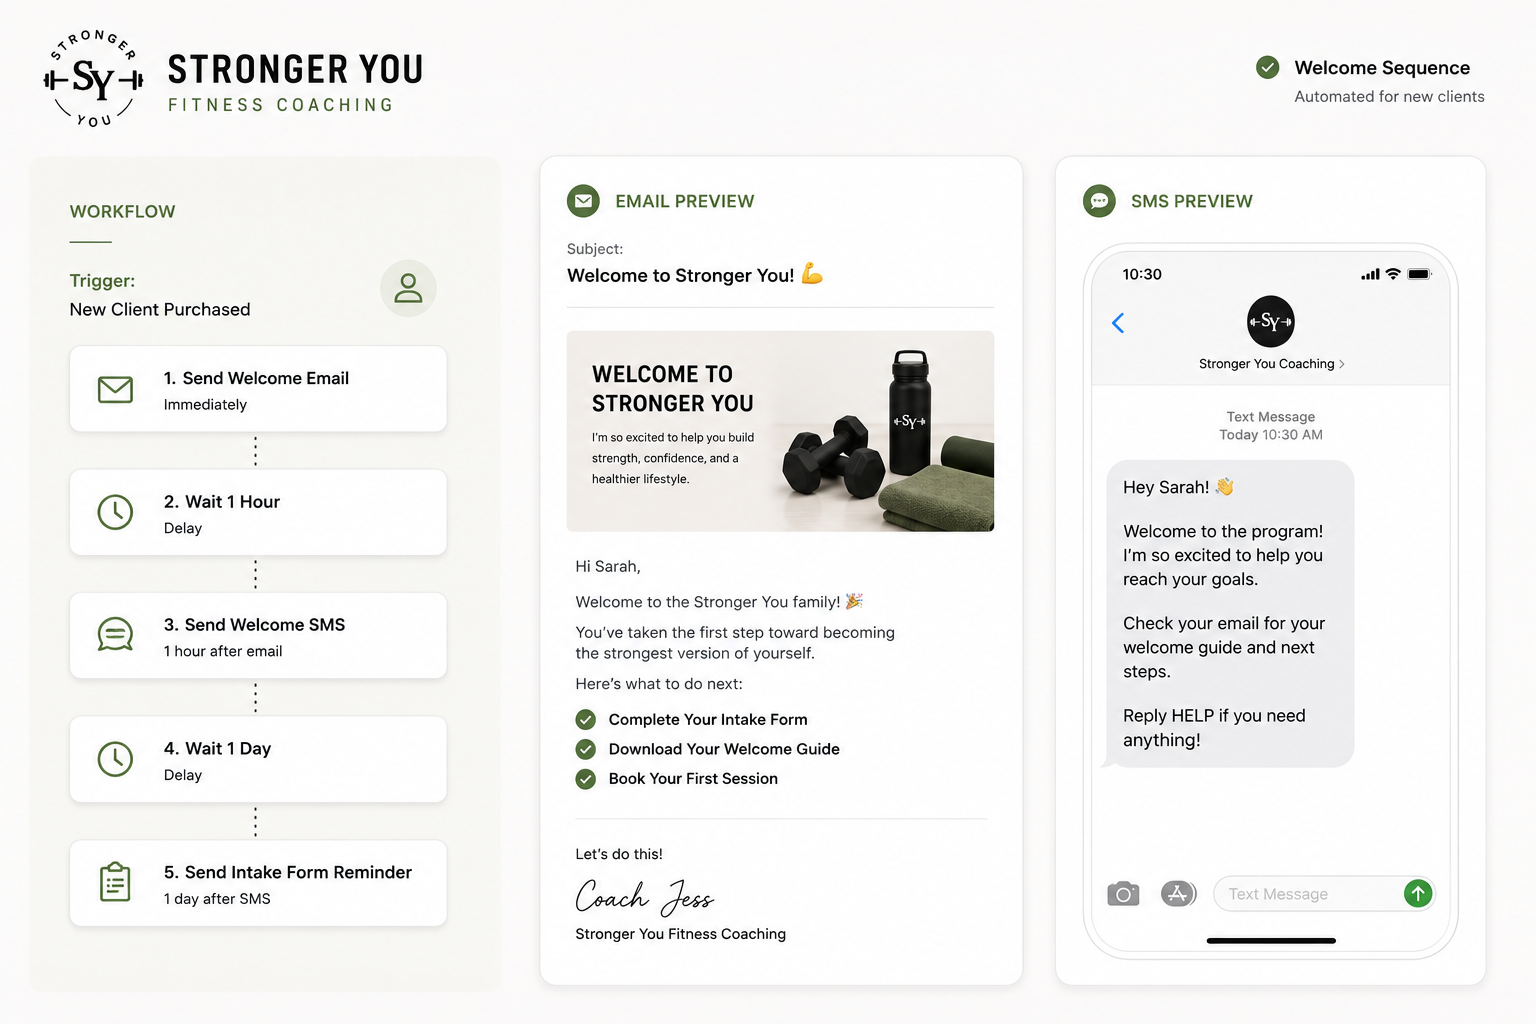1536x1024 pixels.
Task: Tap the Sy contact avatar in SMS preview
Action: pyautogui.click(x=1270, y=321)
